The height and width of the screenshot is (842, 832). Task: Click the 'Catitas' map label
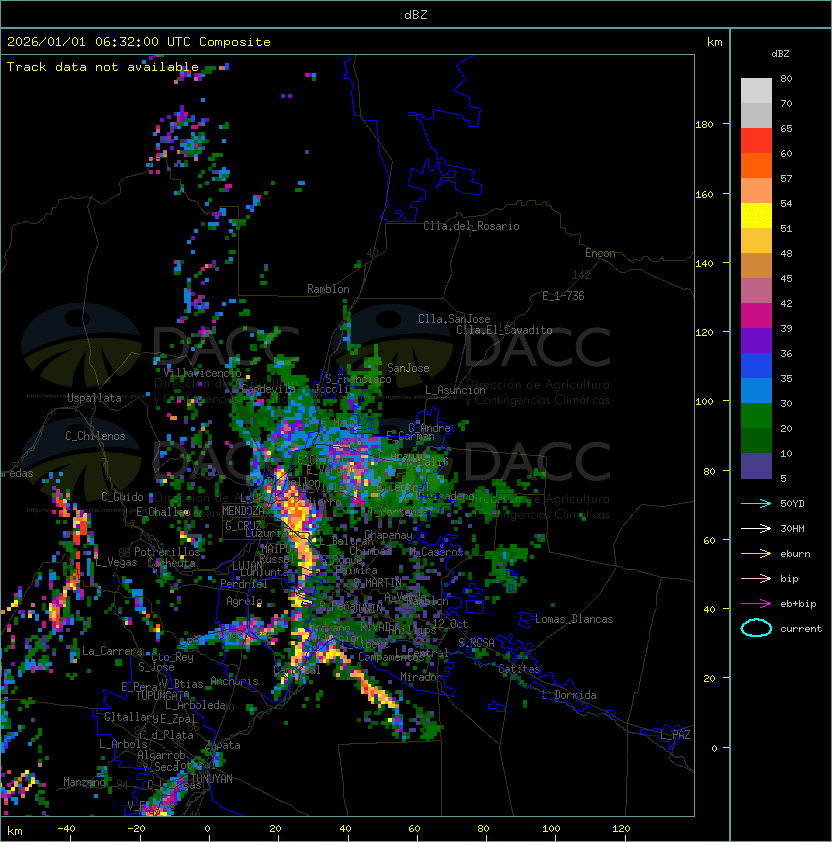[519, 669]
